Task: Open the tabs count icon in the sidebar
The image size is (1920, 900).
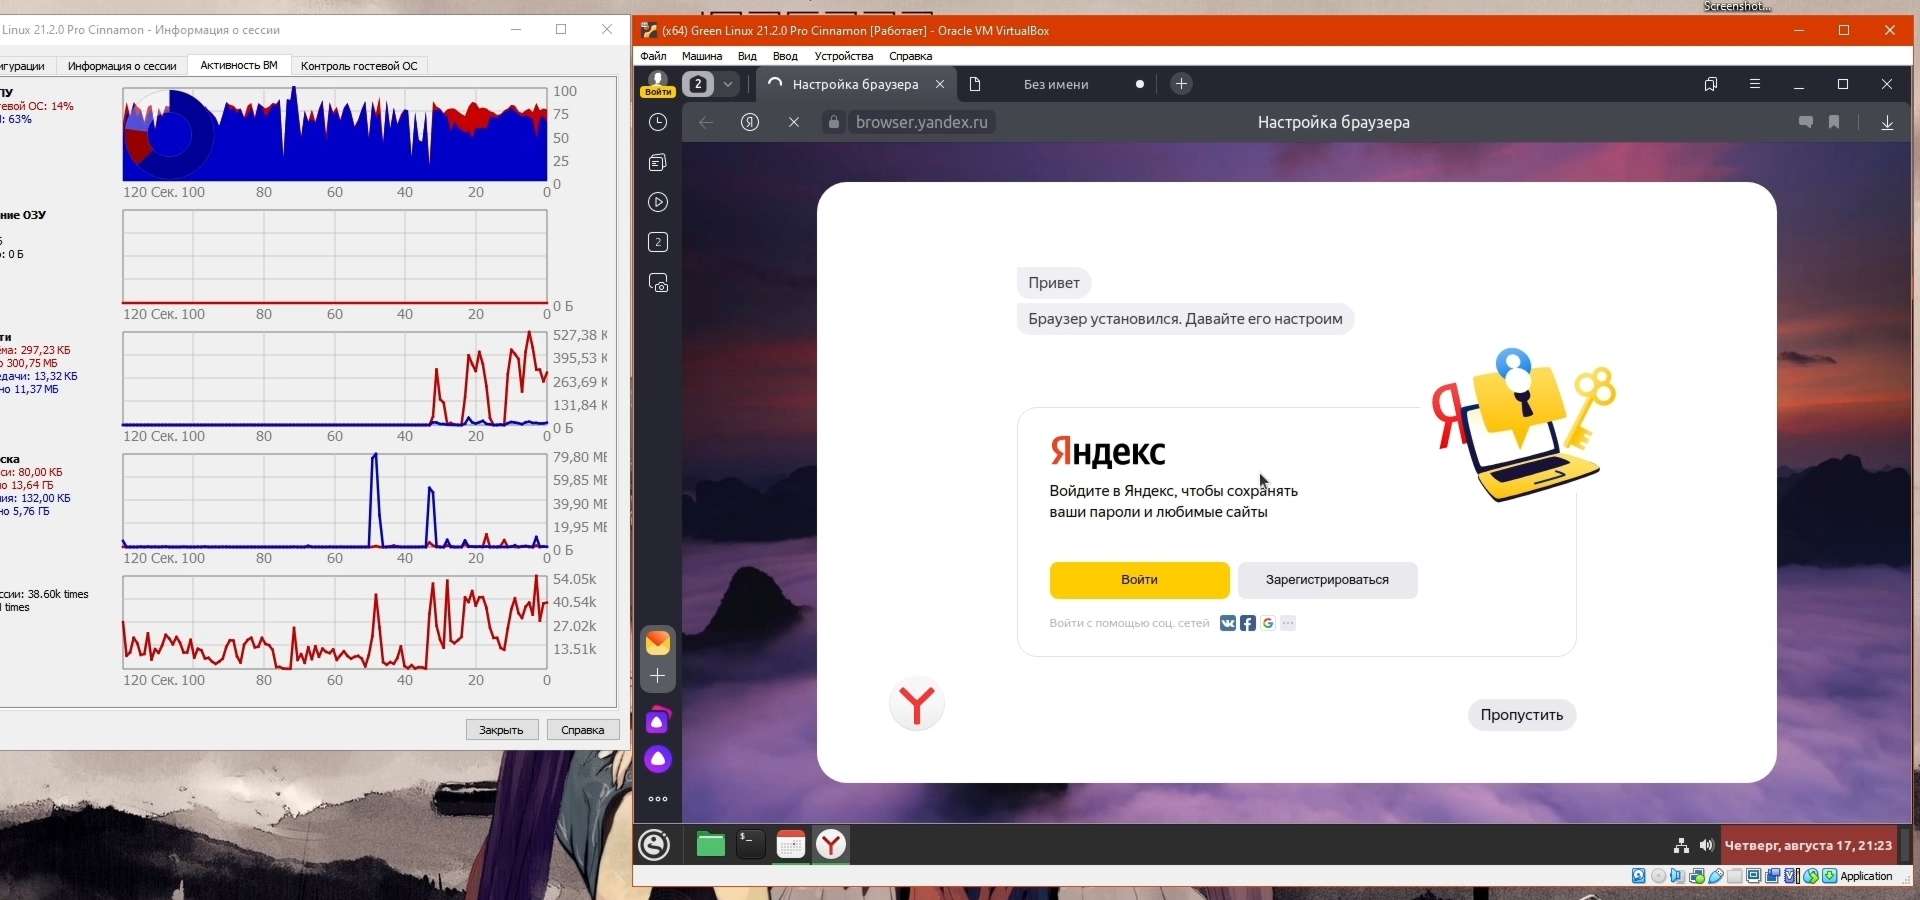Action: pyautogui.click(x=657, y=242)
